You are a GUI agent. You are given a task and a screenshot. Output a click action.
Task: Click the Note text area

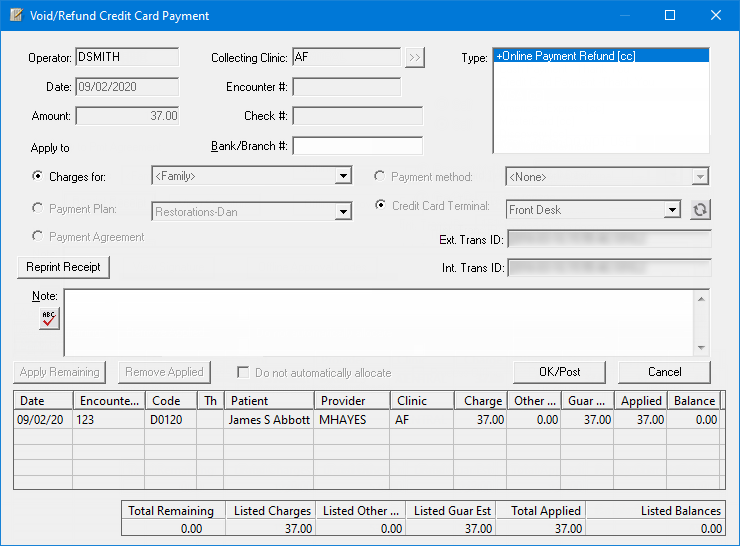[x=380, y=322]
